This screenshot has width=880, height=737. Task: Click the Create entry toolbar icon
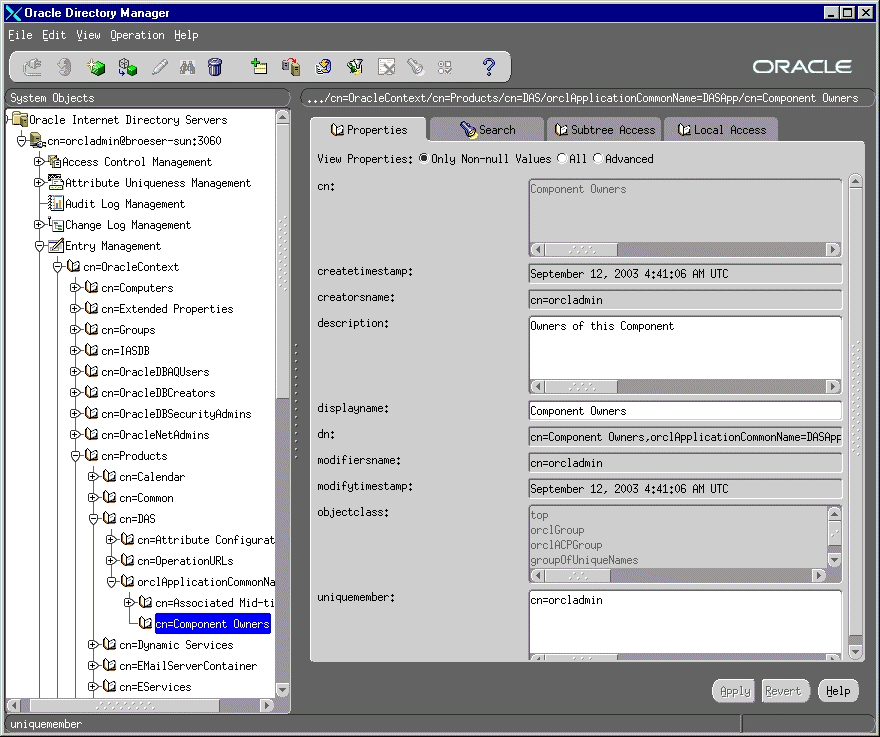pos(258,66)
